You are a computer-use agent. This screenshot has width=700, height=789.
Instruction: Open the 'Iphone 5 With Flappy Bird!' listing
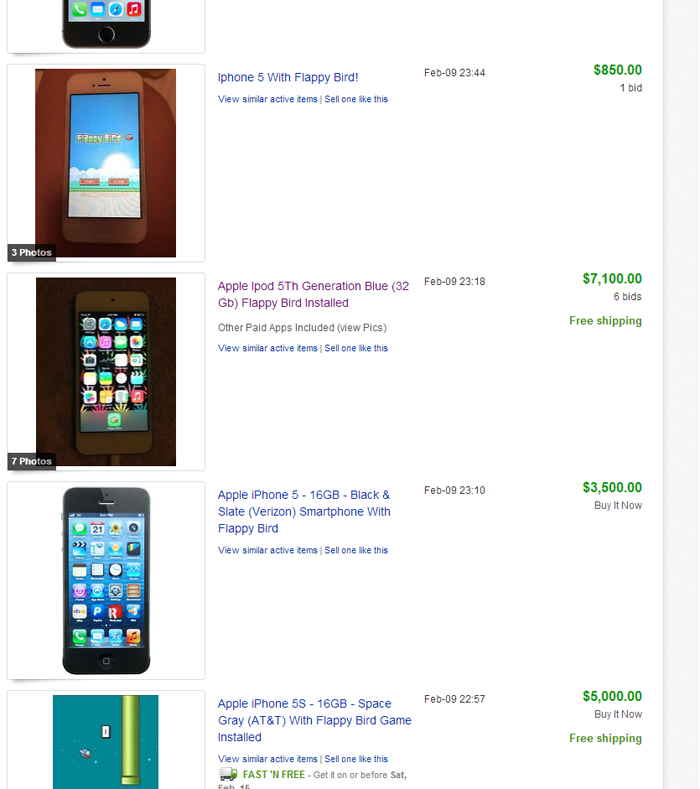pyautogui.click(x=287, y=77)
